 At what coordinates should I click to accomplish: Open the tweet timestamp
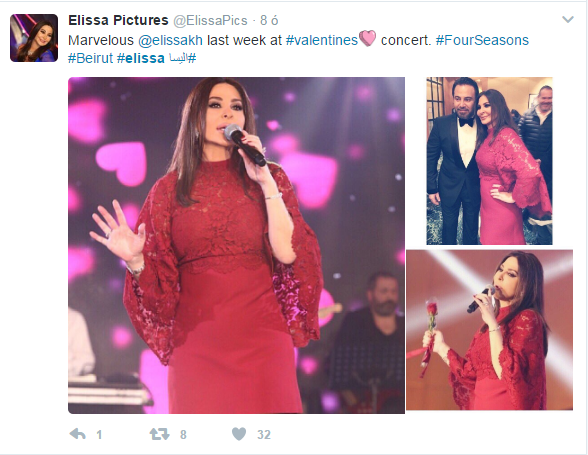(x=269, y=20)
